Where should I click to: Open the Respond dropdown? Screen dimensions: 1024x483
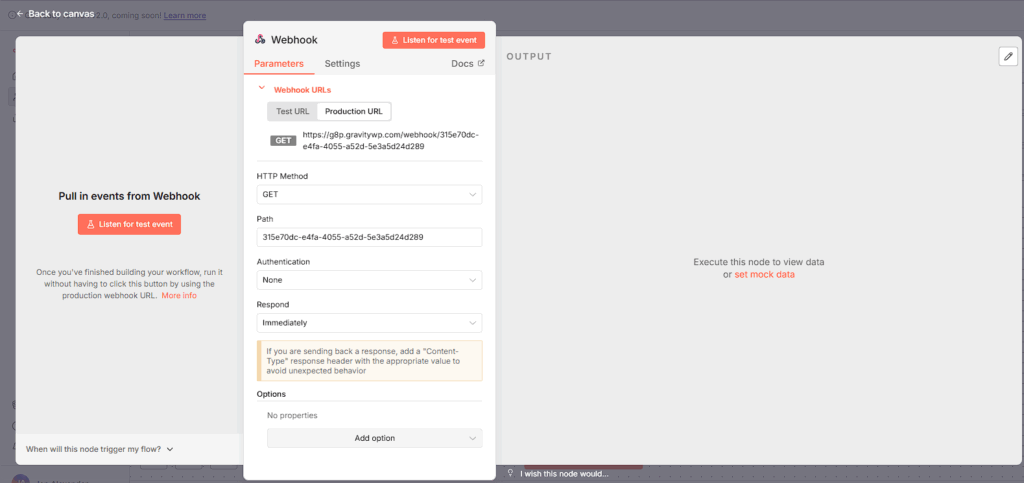click(370, 322)
